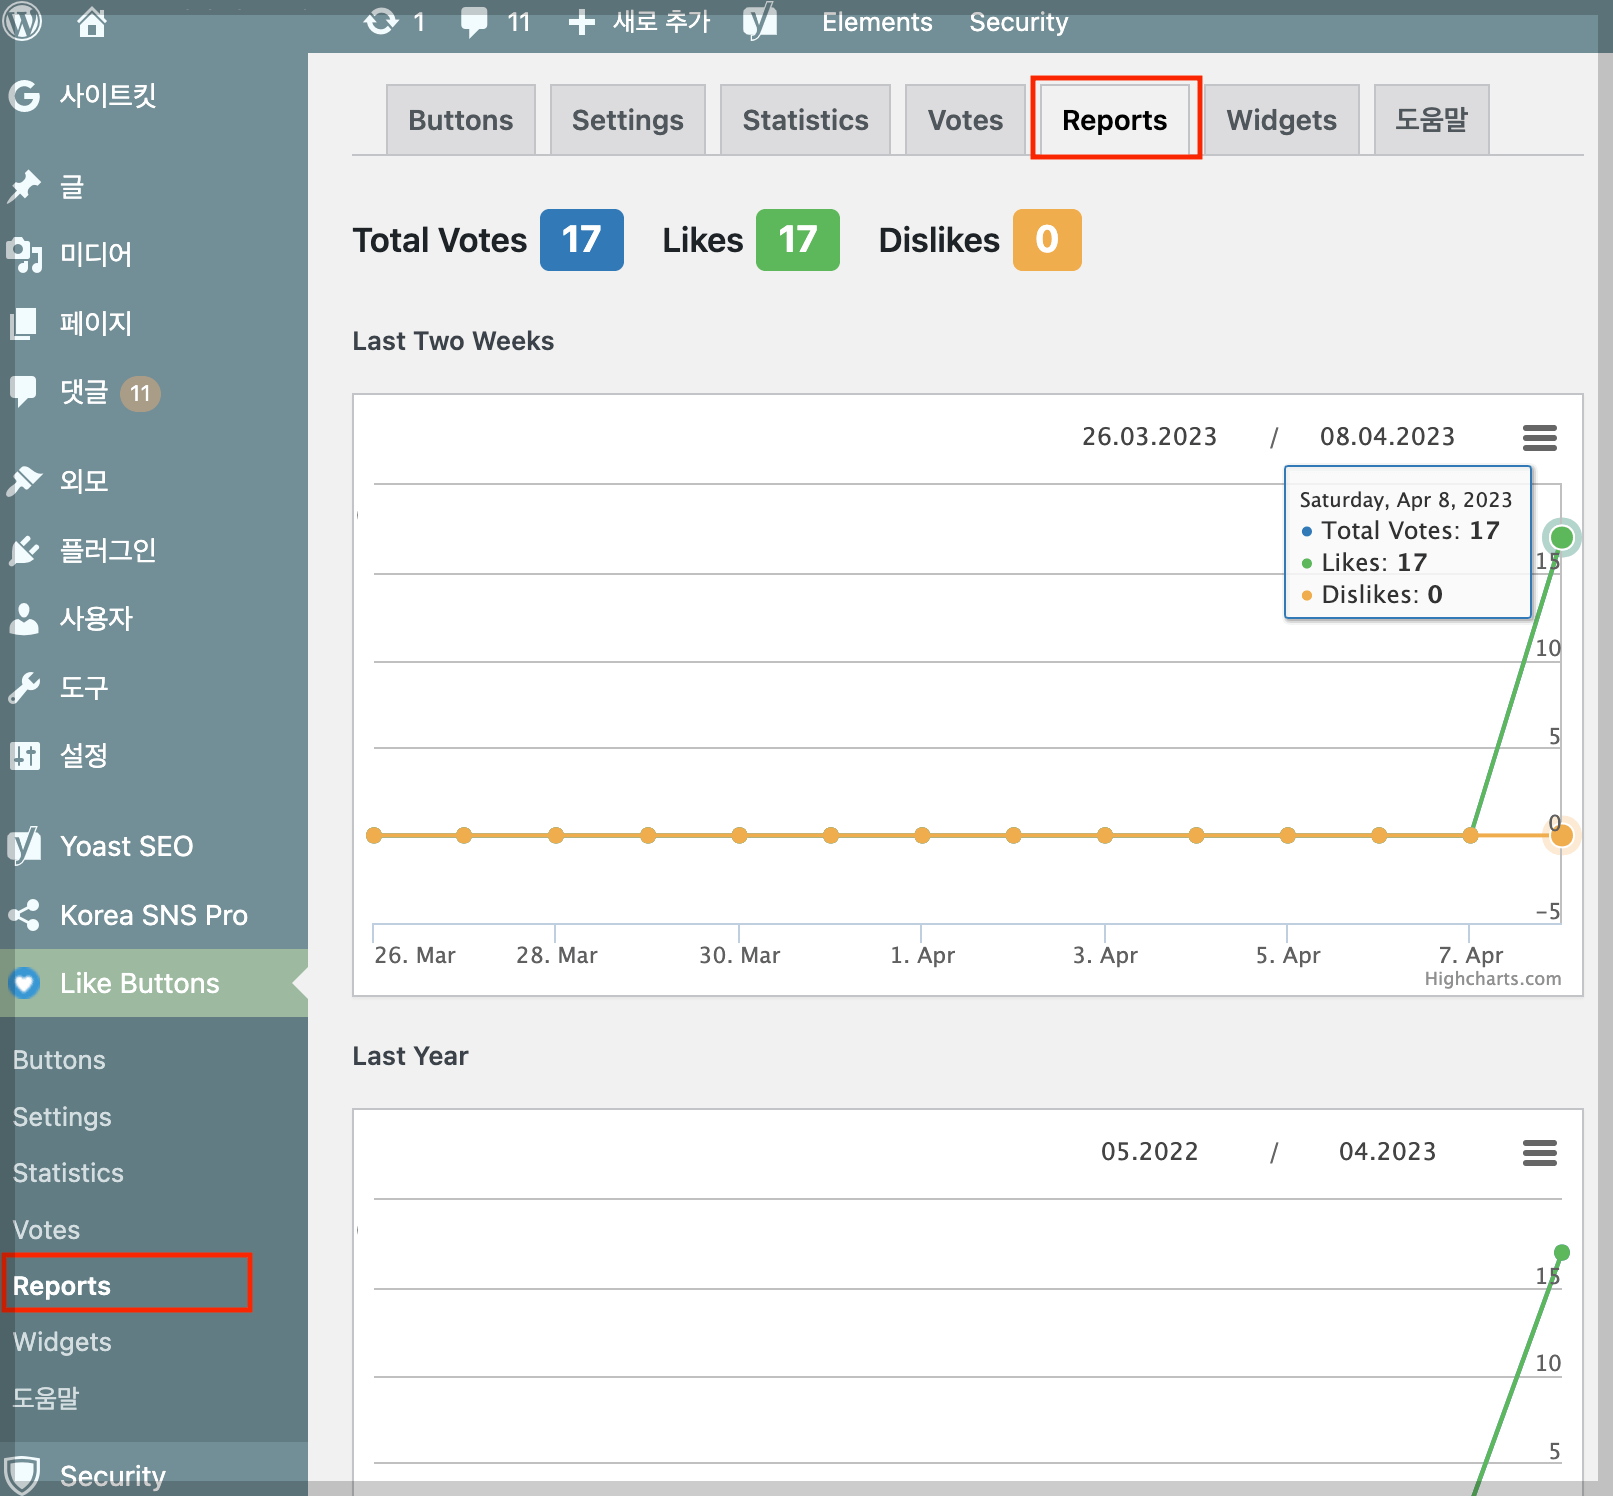
Task: Open 글 posts pin icon
Action: pos(24,185)
